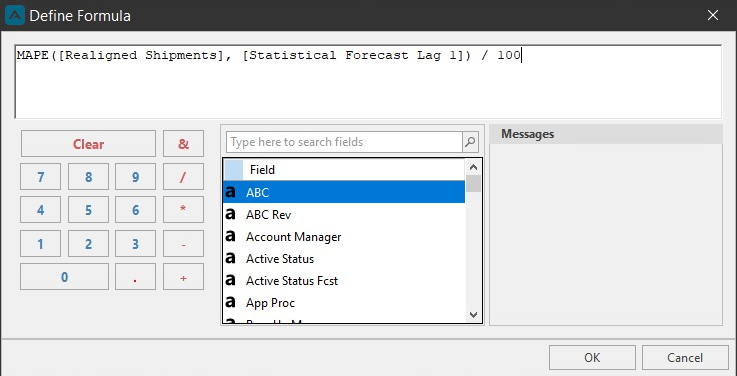Close the Define Formula window

click(x=713, y=16)
